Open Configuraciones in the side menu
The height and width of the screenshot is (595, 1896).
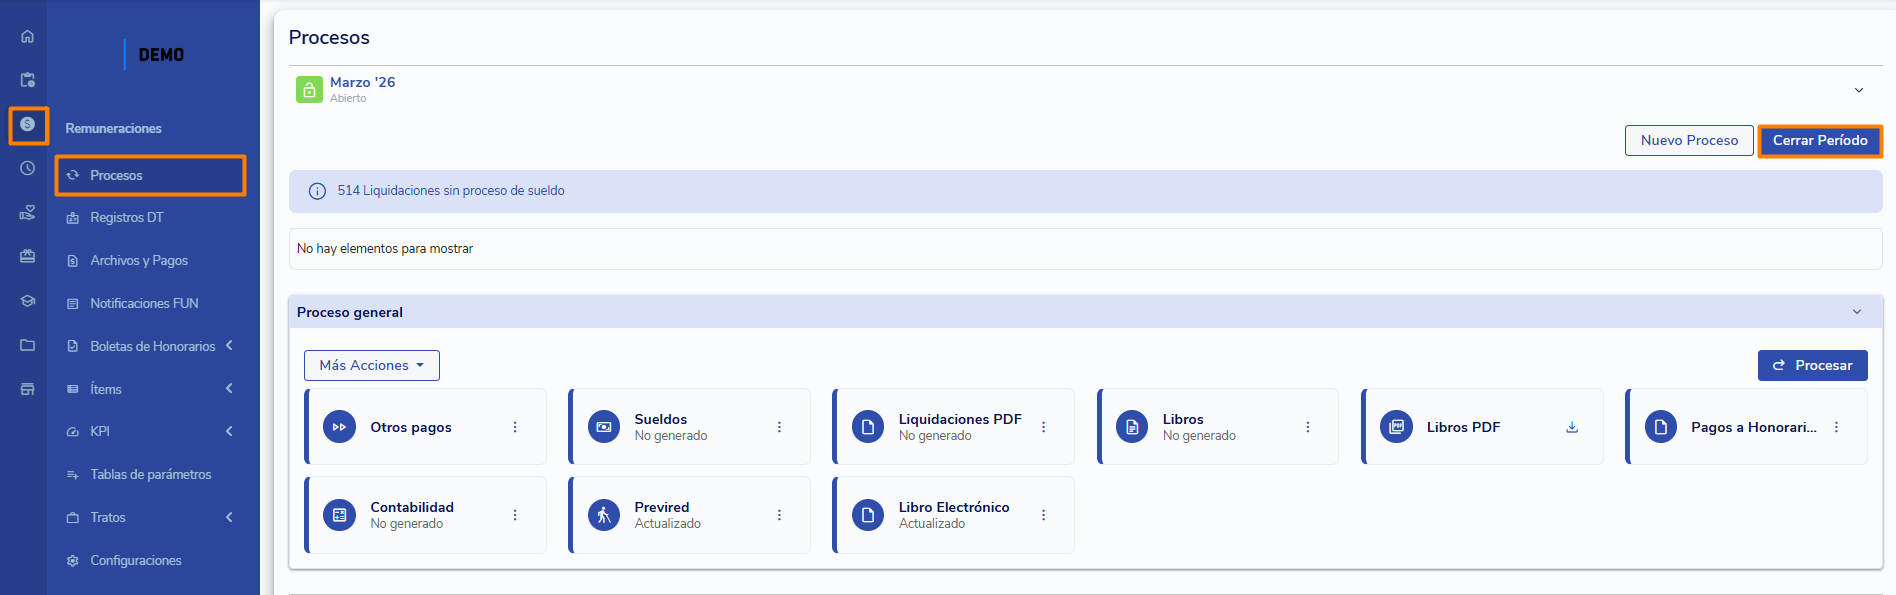136,561
